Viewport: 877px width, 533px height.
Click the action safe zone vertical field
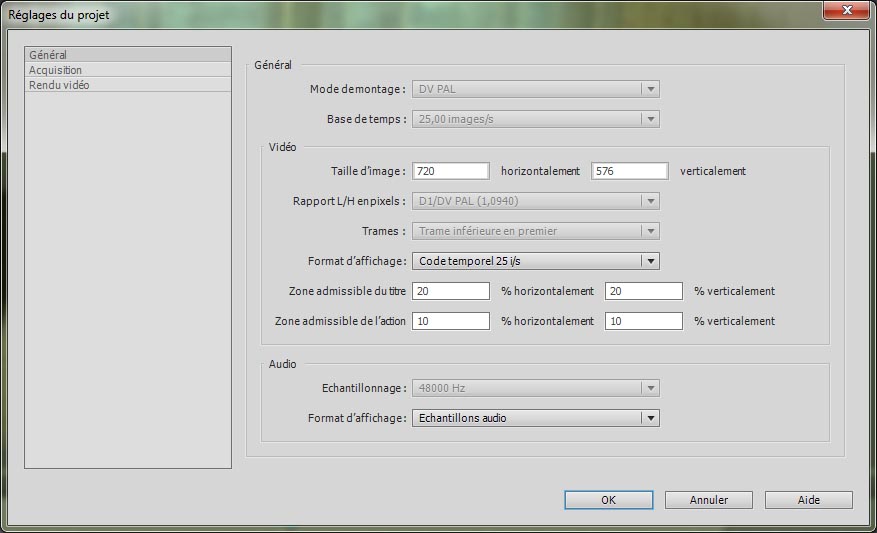[x=644, y=321]
